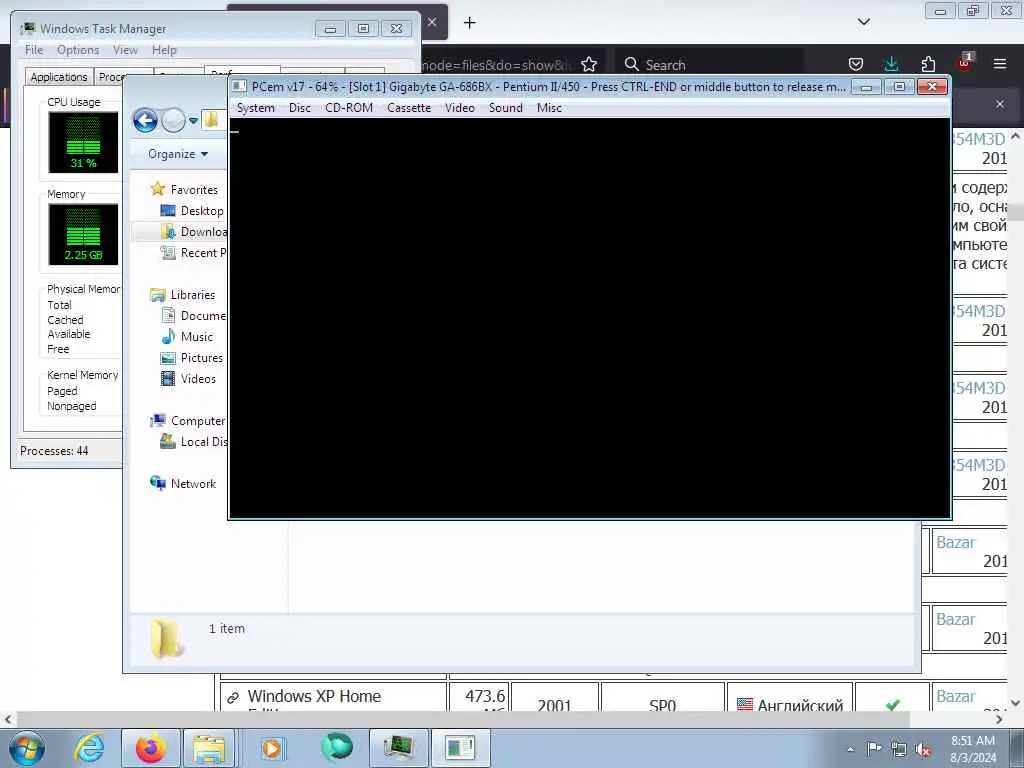Open Task Manager Help menu
Screen dimensions: 1024x768
164,50
